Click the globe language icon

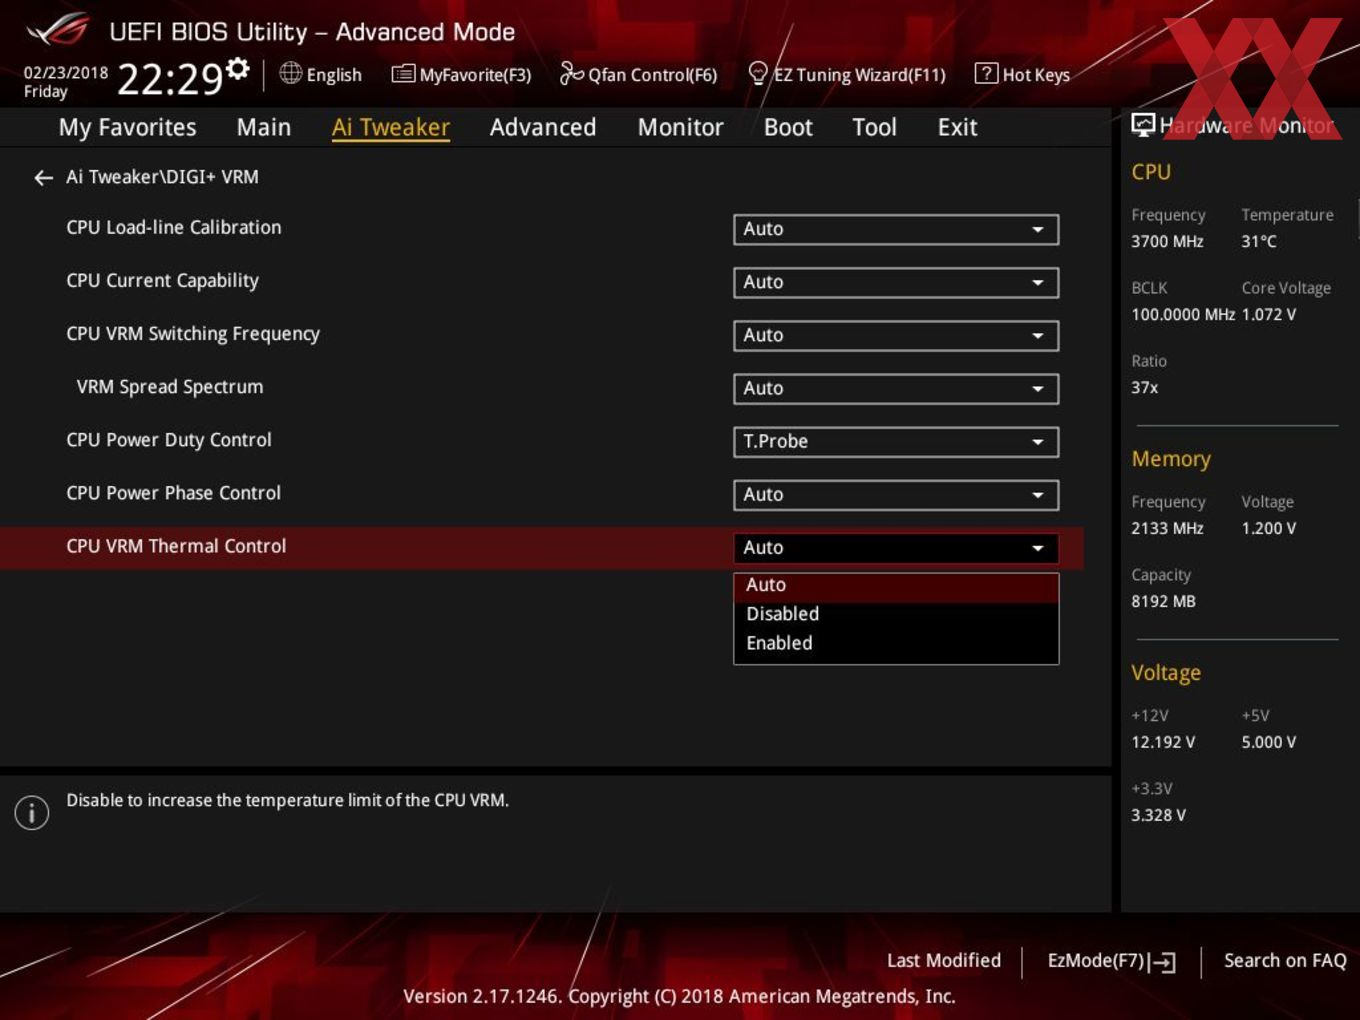(290, 73)
